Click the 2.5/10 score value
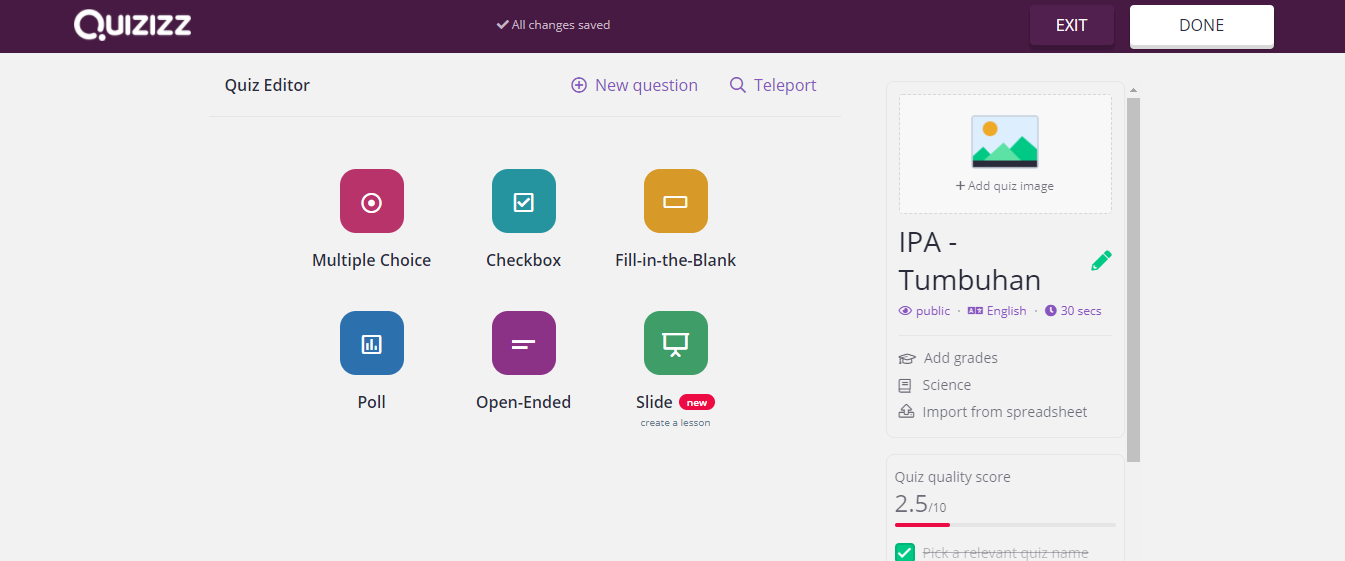The height and width of the screenshot is (561, 1345). click(920, 503)
